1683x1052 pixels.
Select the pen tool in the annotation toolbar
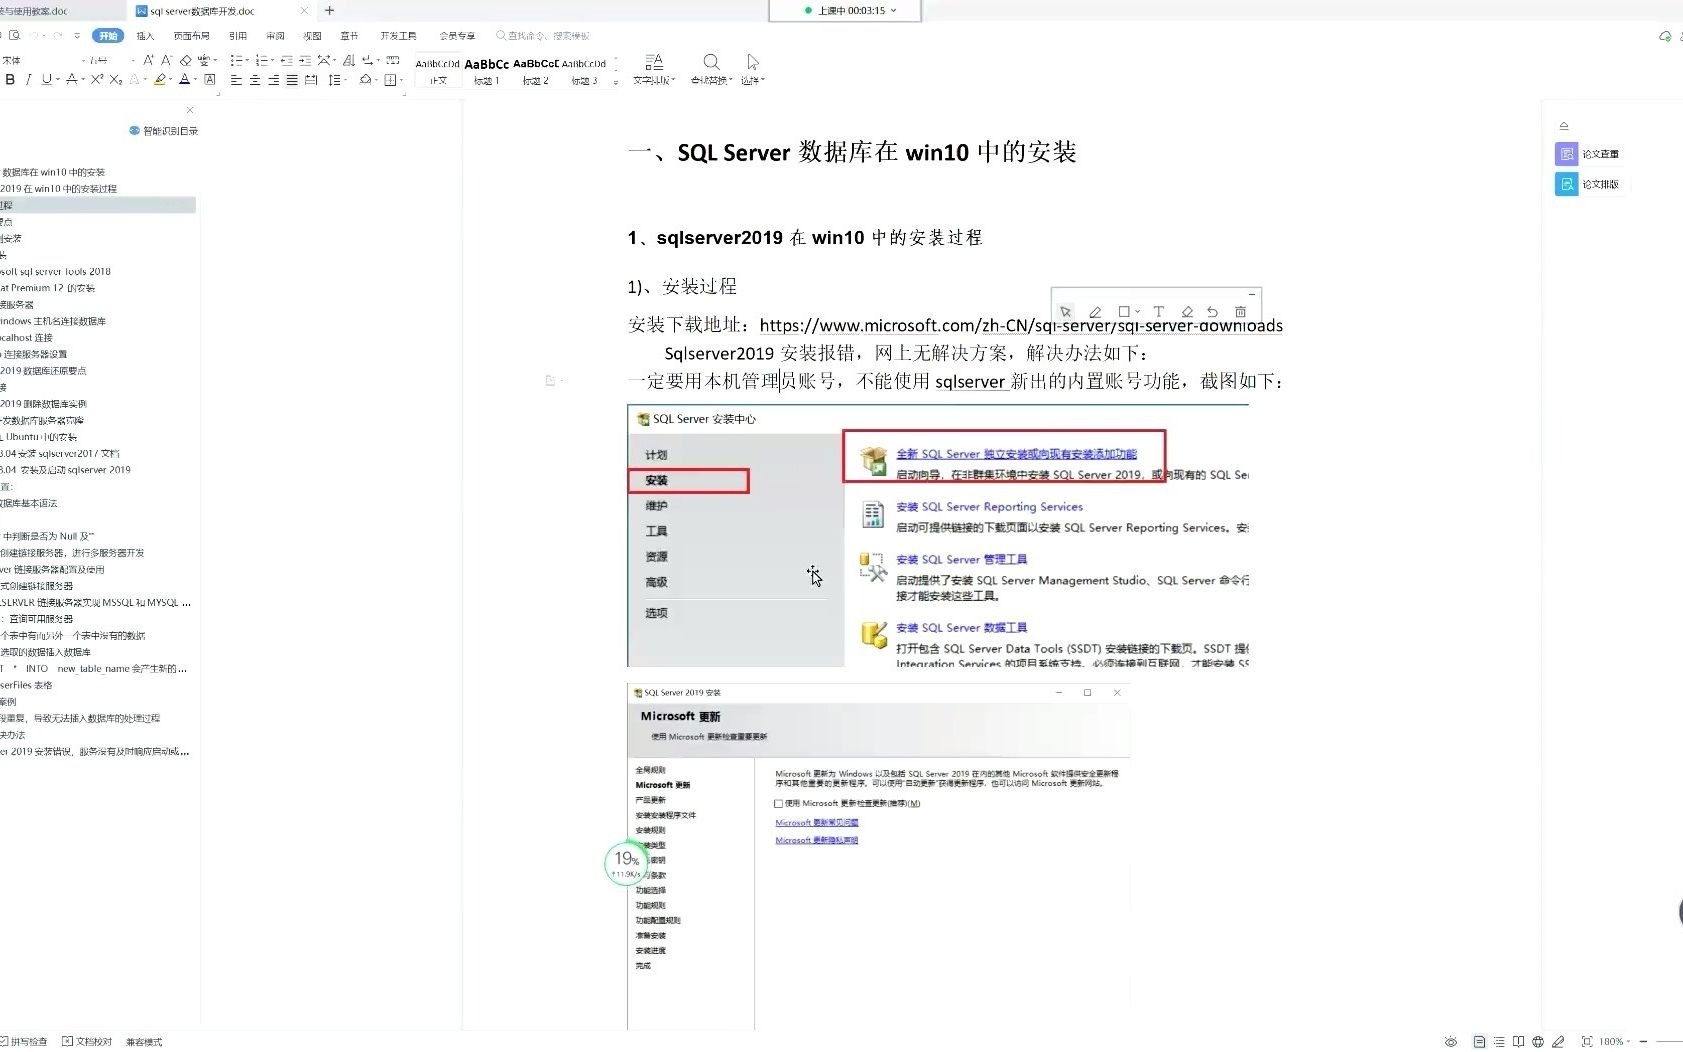click(x=1095, y=311)
